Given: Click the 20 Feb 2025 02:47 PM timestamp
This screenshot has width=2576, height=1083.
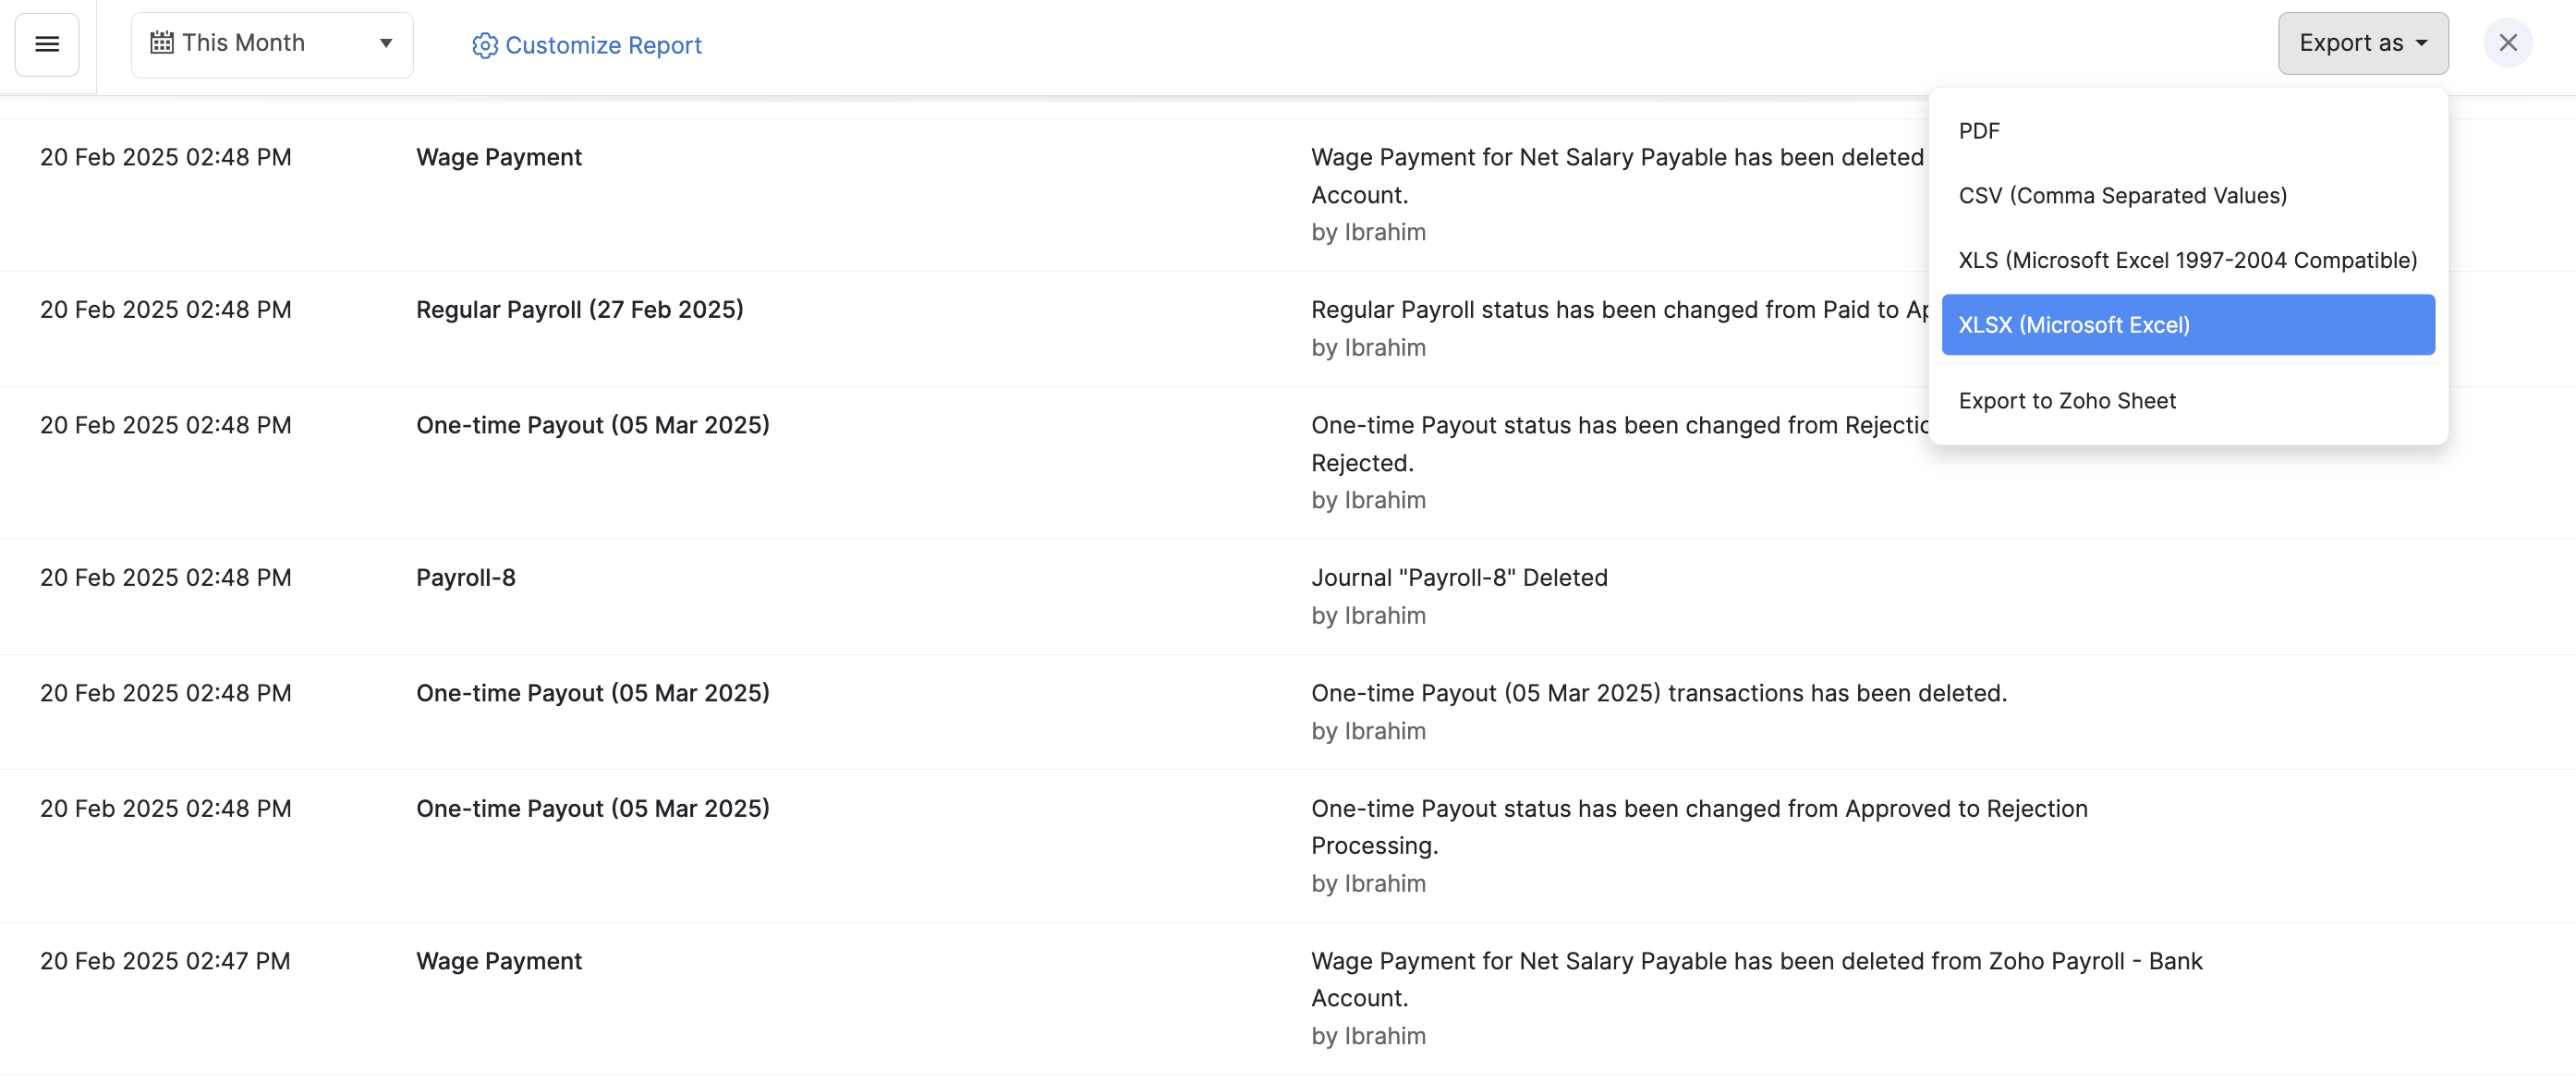Looking at the screenshot, I should click(165, 961).
